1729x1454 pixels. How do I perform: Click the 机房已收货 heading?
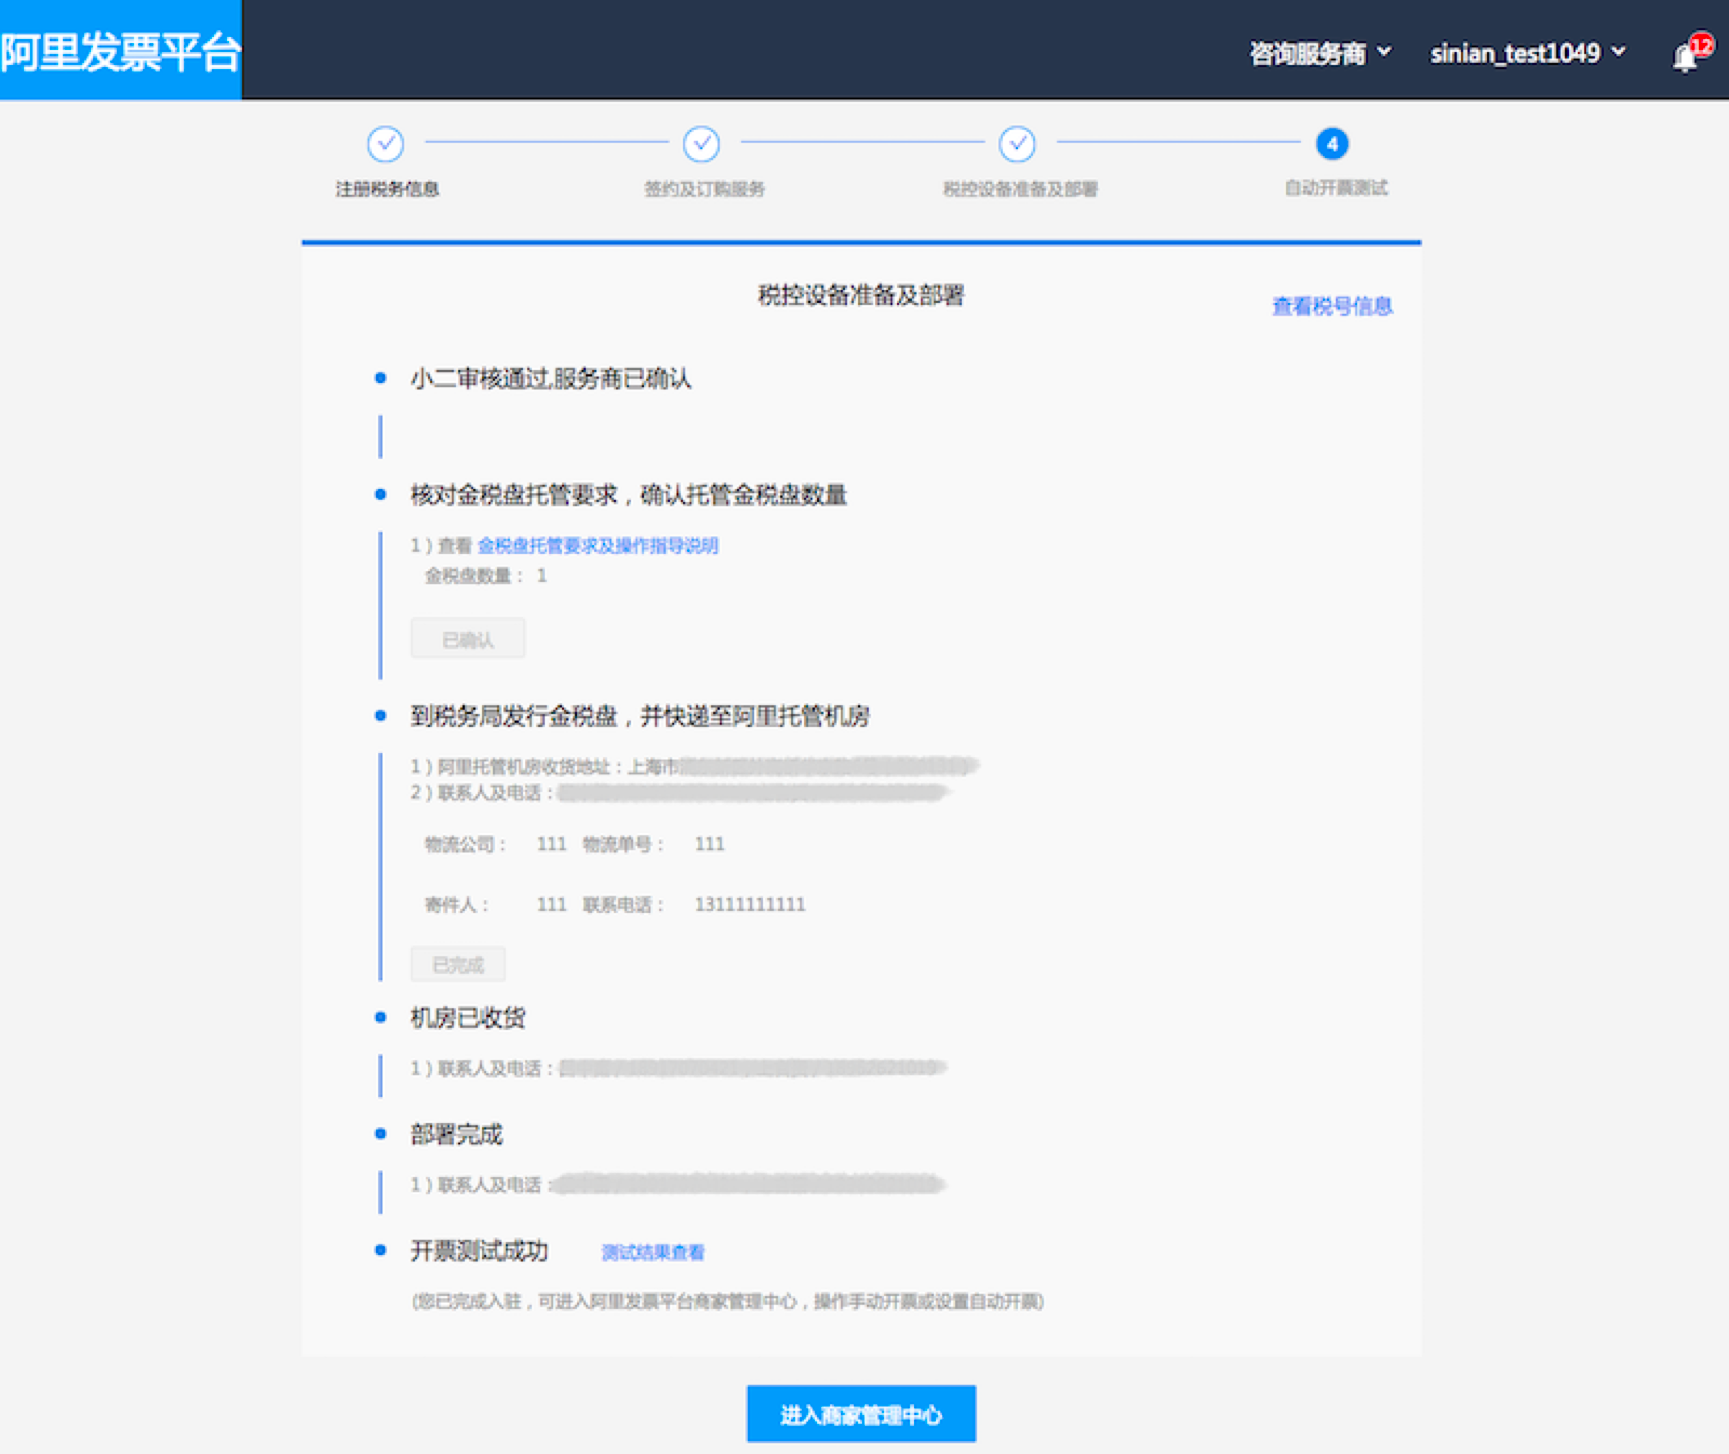tap(468, 1018)
